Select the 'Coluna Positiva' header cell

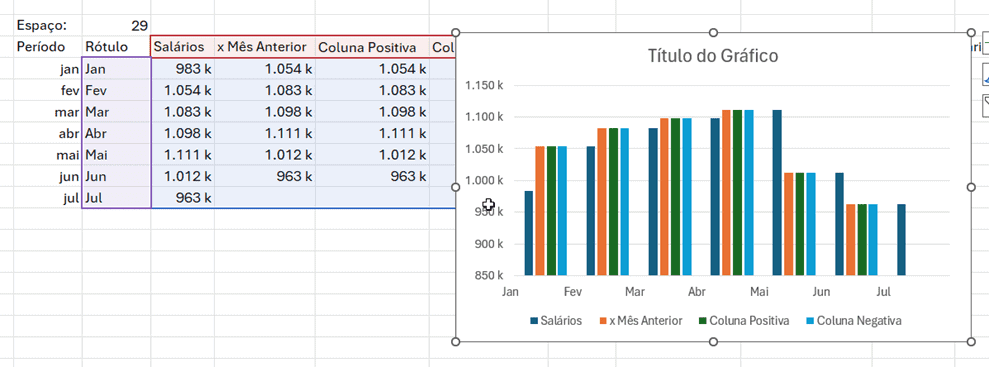(373, 47)
